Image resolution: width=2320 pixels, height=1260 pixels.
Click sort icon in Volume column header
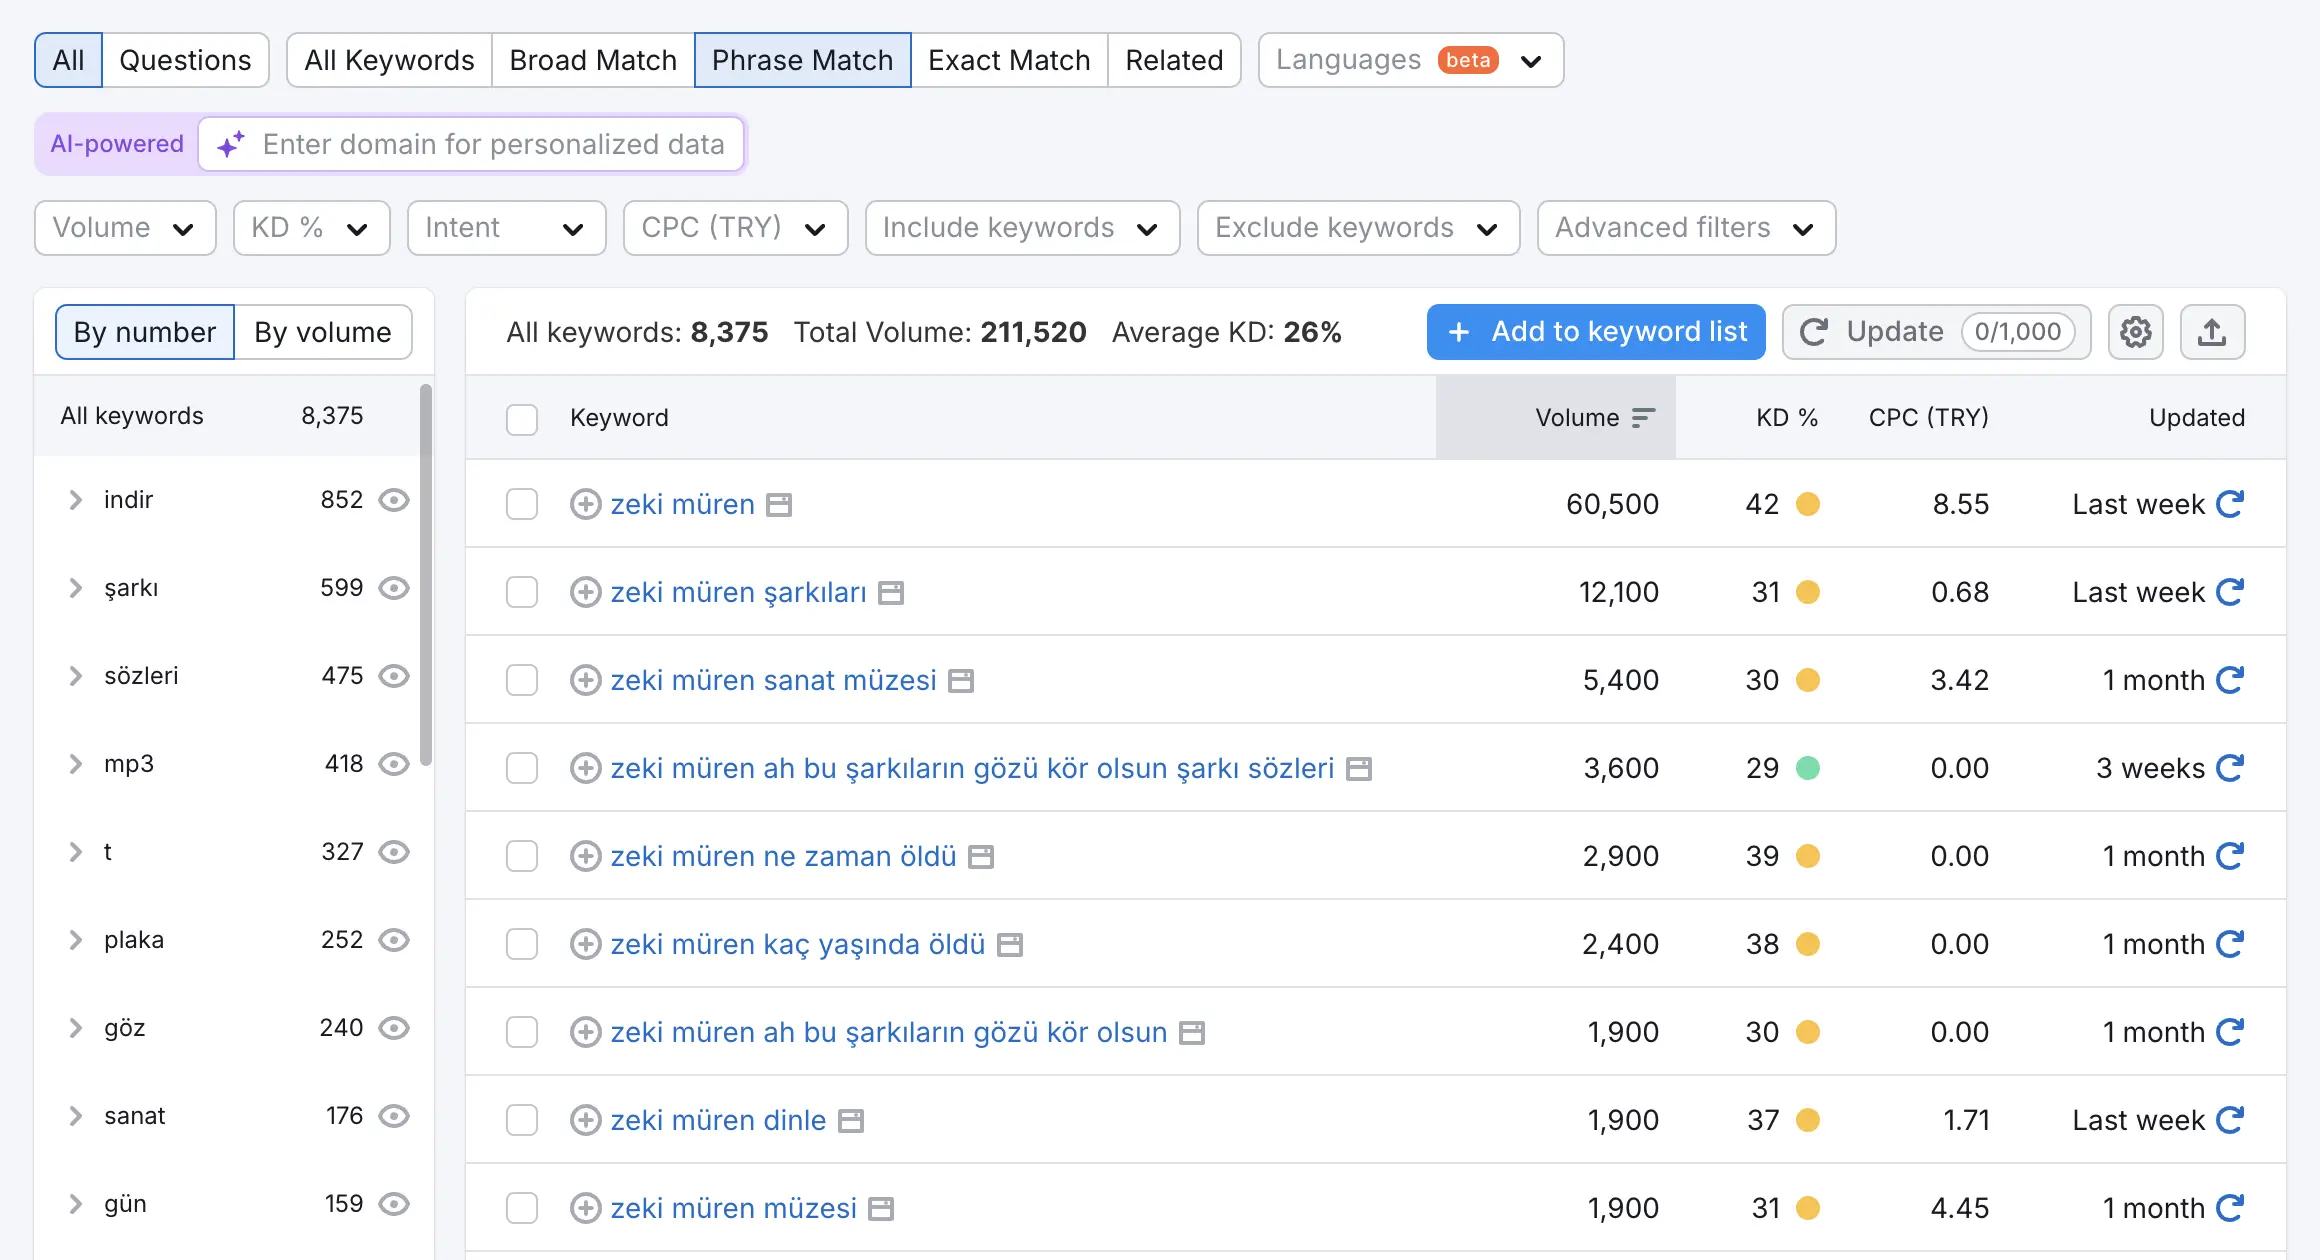(1643, 418)
